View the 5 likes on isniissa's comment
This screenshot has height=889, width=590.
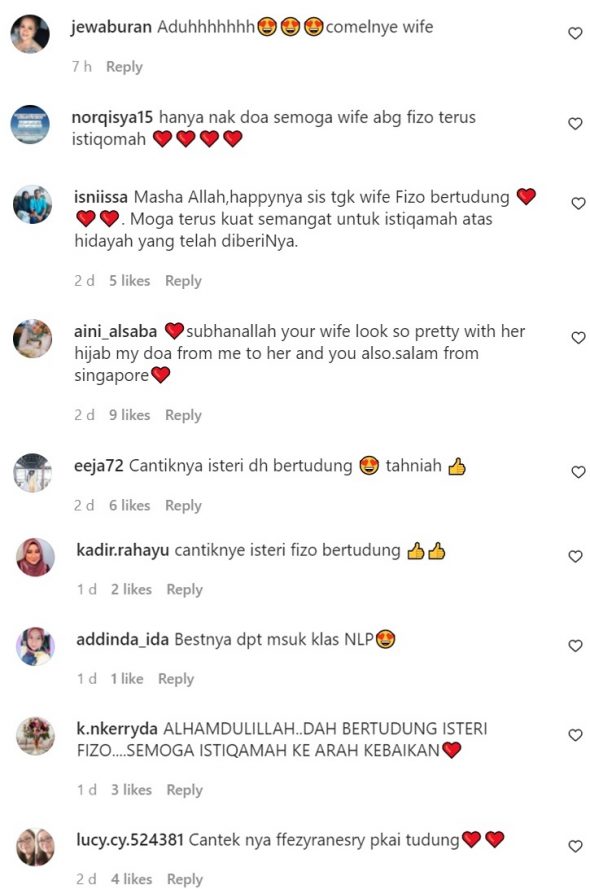(129, 281)
